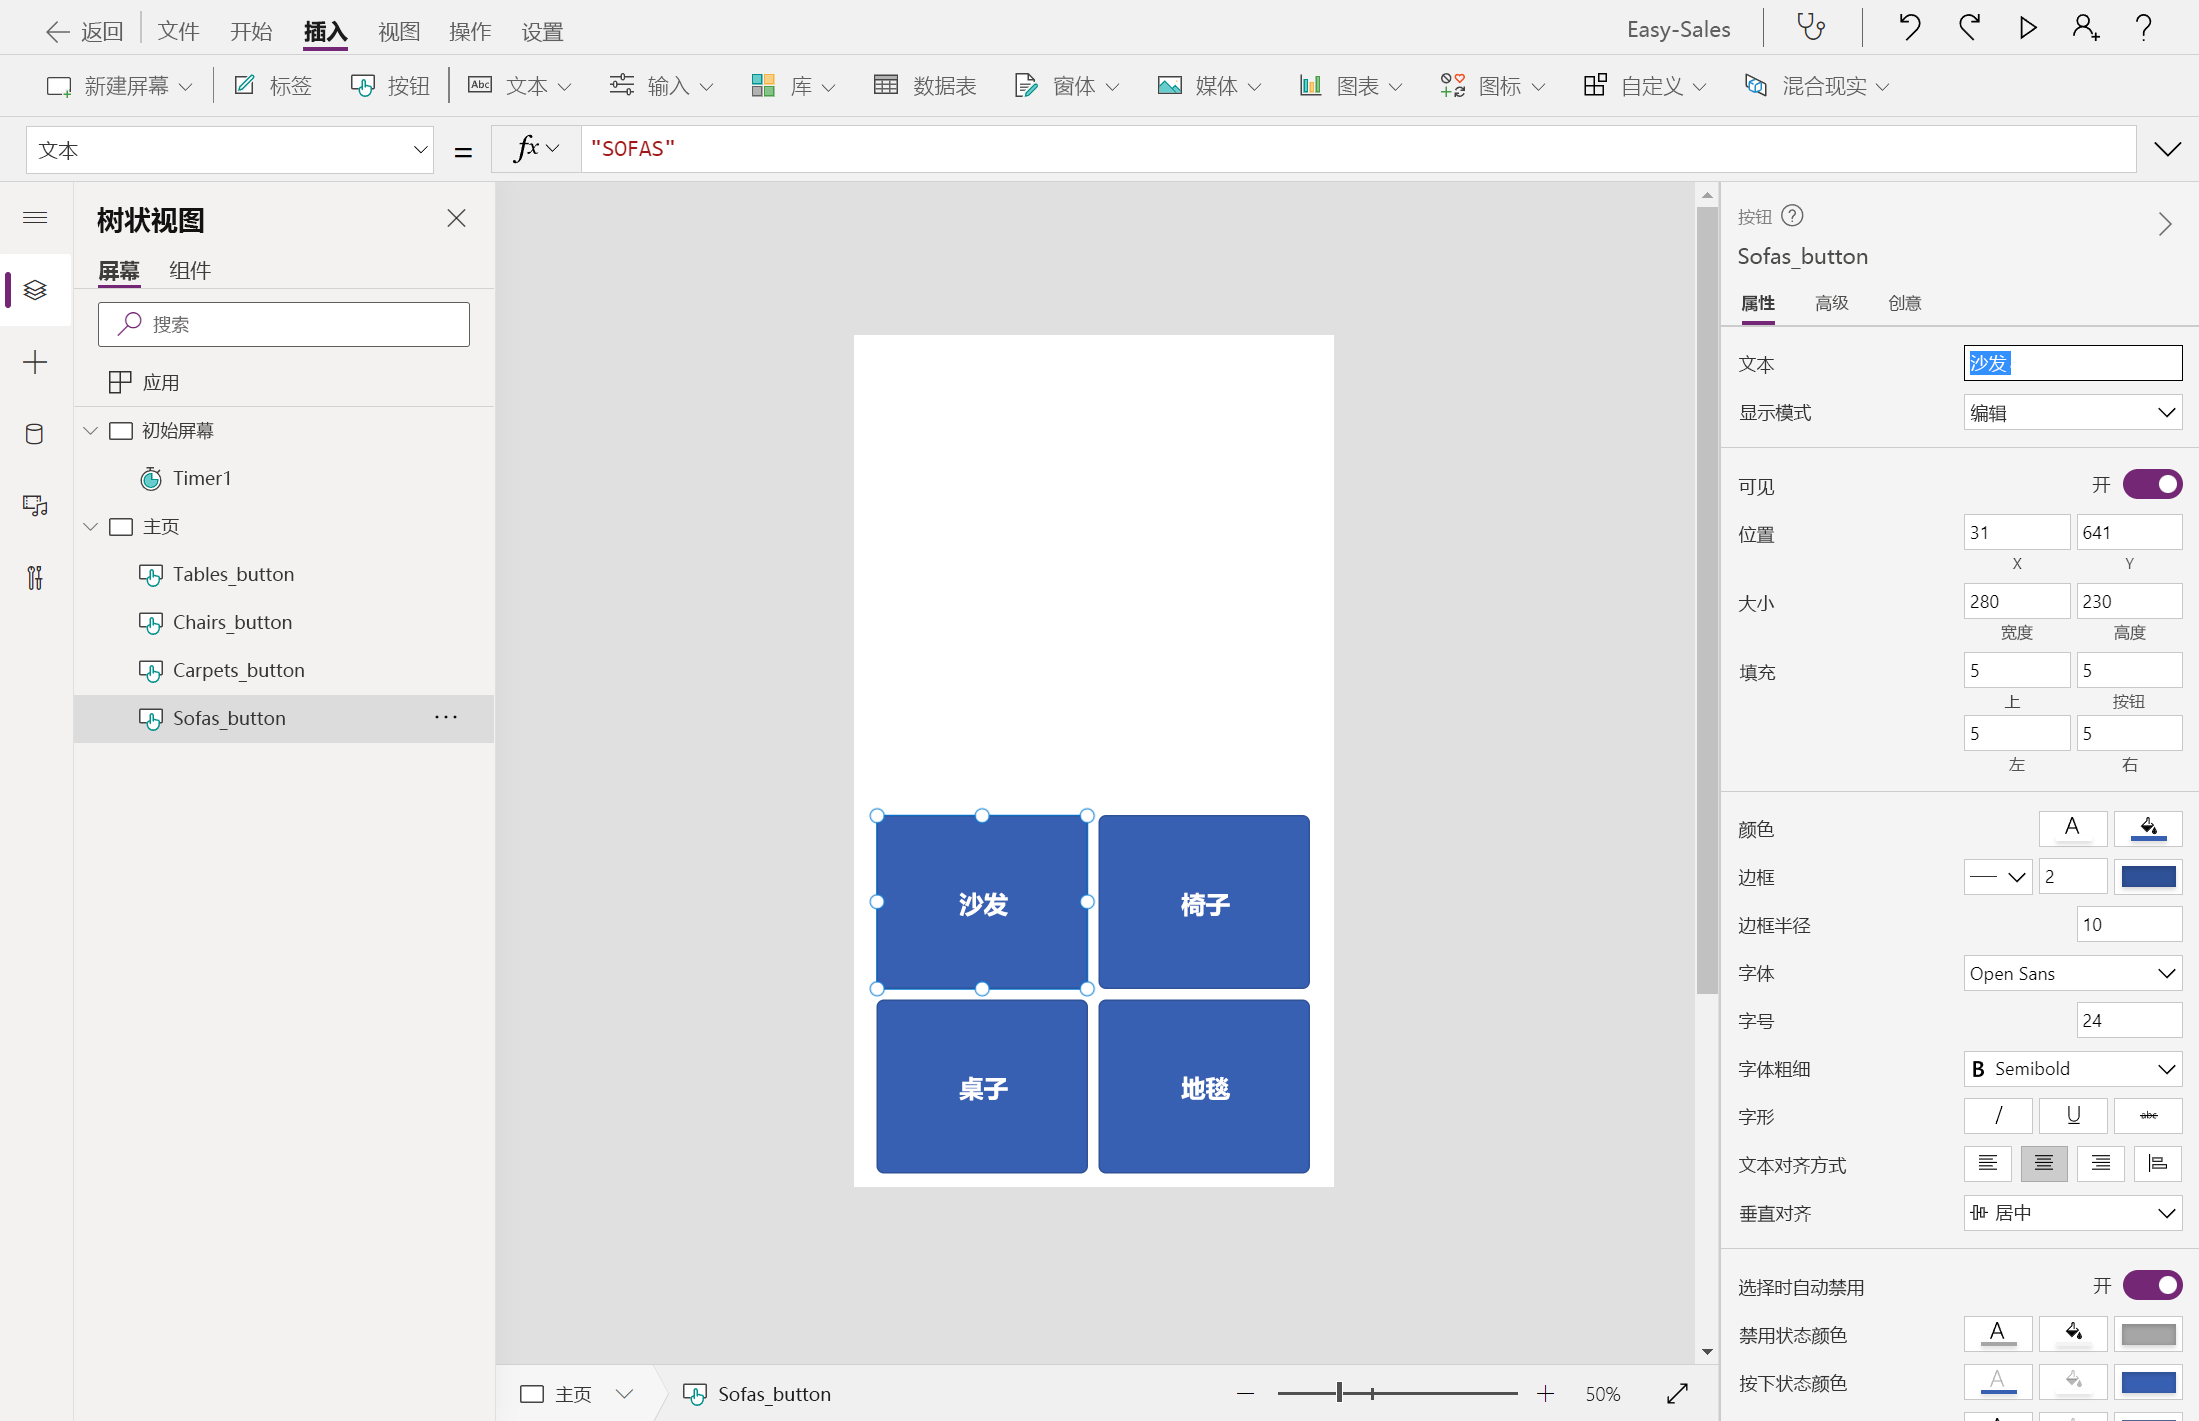Open more options for Sofas_button
Image resolution: width=2199 pixels, height=1421 pixels.
pos(446,718)
